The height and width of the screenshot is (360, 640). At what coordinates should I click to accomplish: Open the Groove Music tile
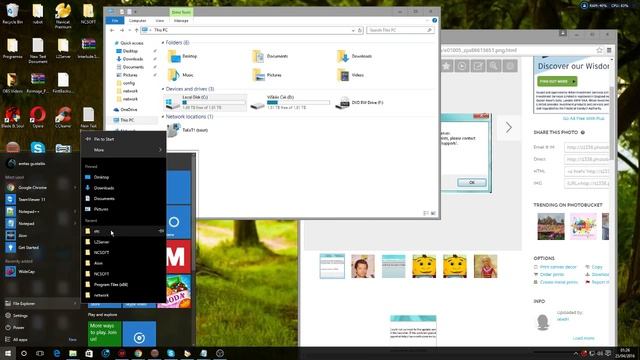(139, 334)
